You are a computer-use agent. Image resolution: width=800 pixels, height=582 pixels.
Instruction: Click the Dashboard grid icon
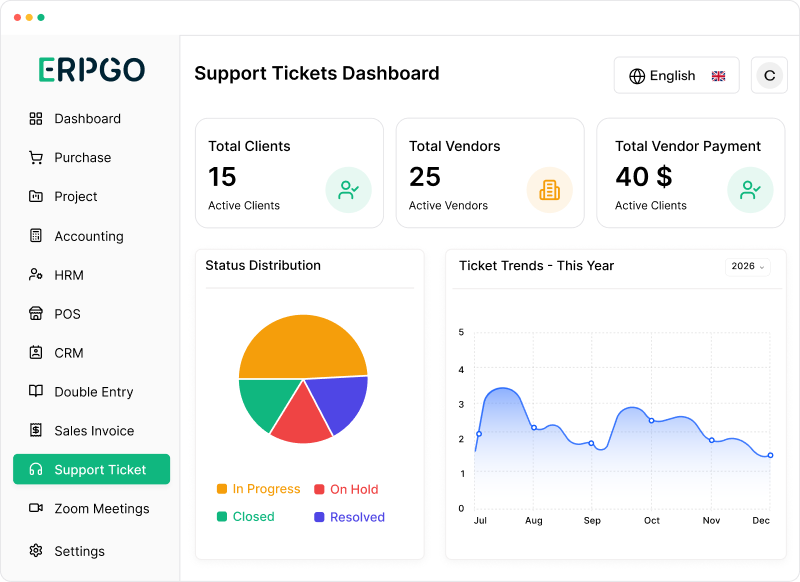click(x=36, y=119)
